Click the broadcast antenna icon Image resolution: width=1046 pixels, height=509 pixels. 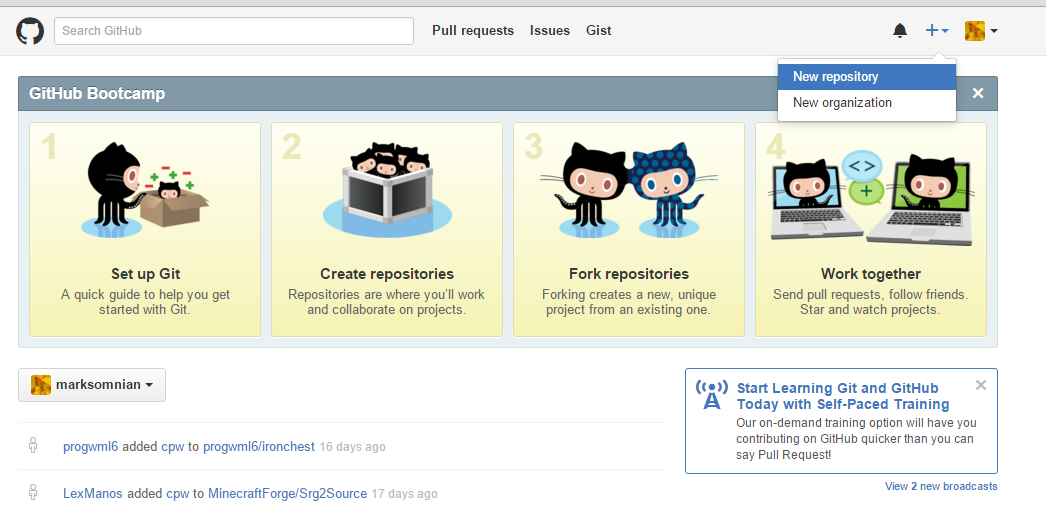[x=712, y=395]
